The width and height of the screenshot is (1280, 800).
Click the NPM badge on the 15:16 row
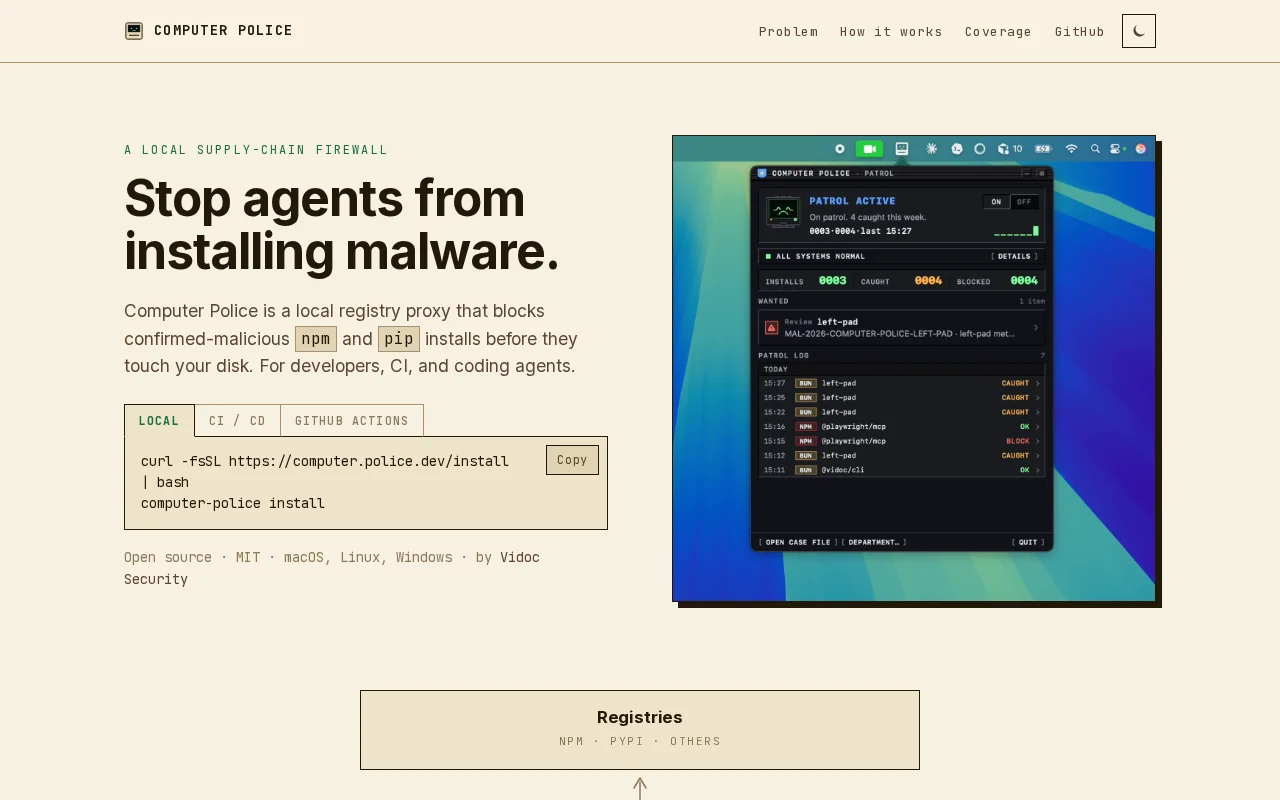pos(806,426)
